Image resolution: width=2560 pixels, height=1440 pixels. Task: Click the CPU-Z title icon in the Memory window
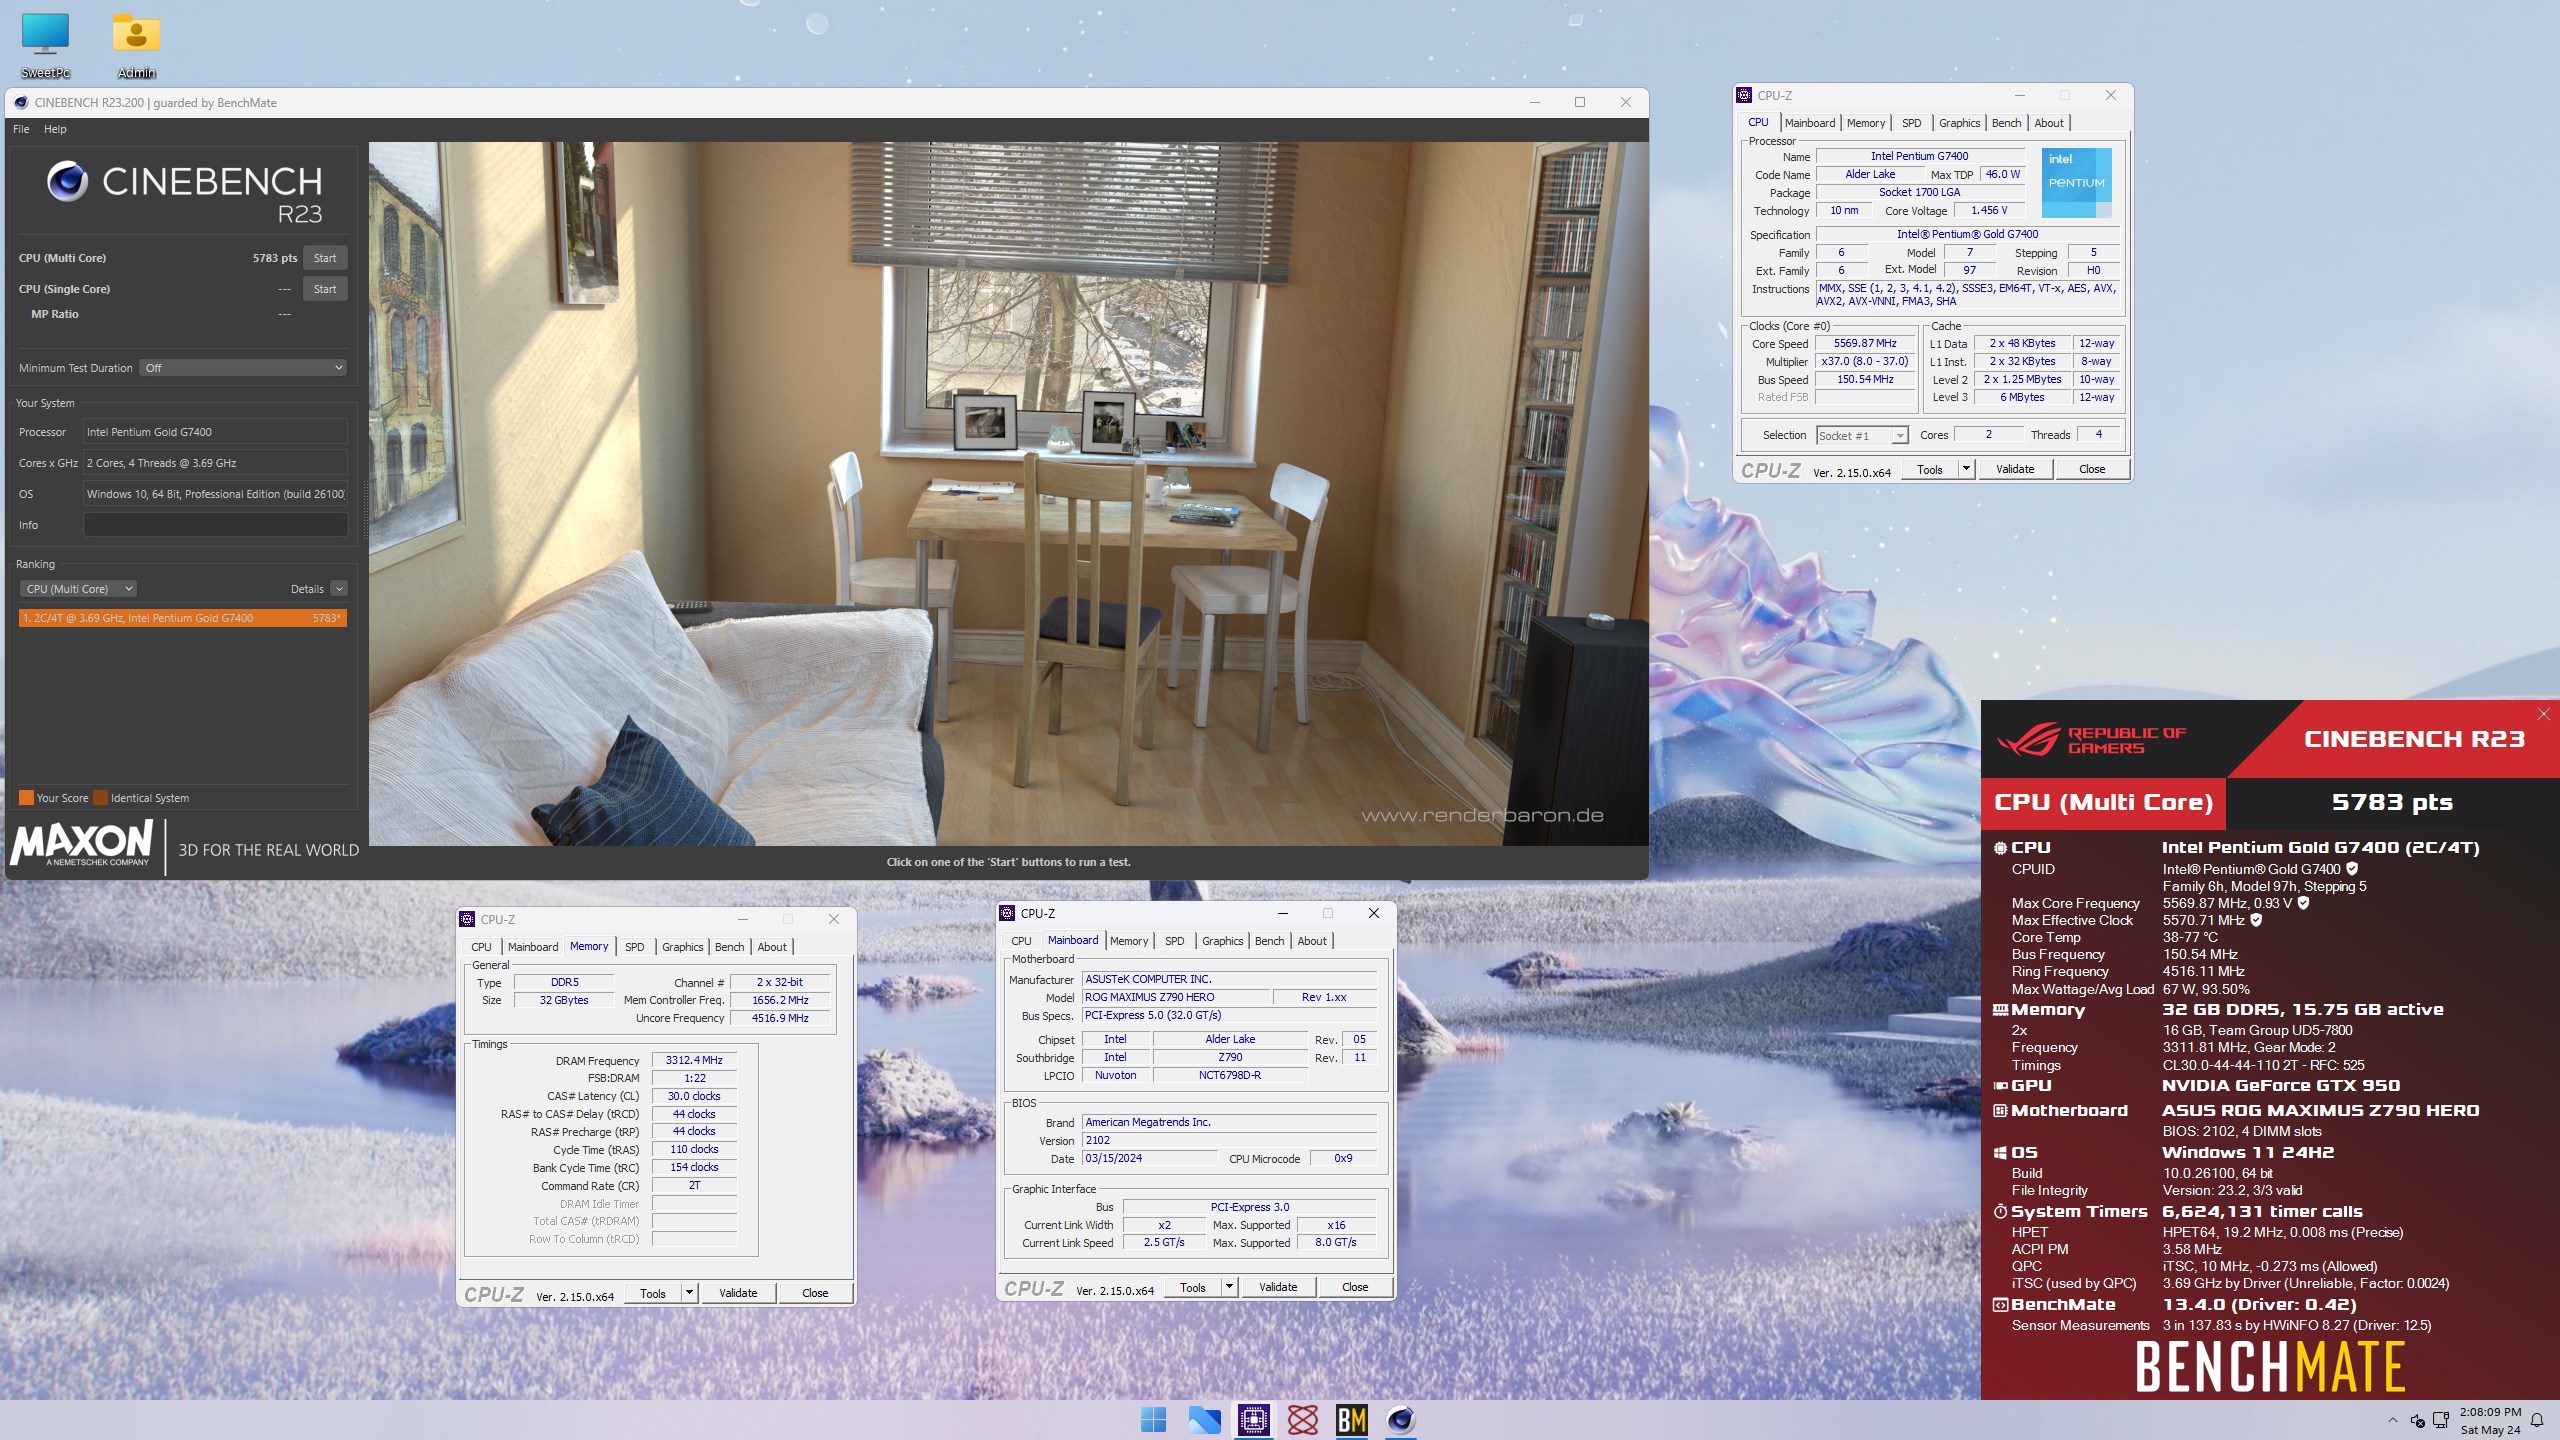467,919
